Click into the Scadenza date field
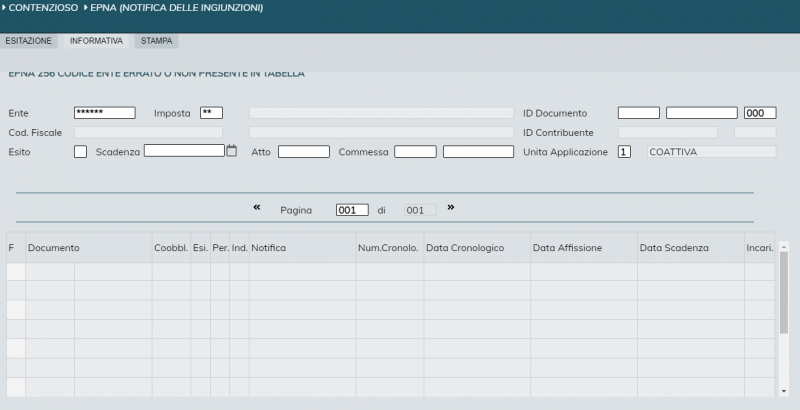800x410 pixels. pyautogui.click(x=184, y=152)
